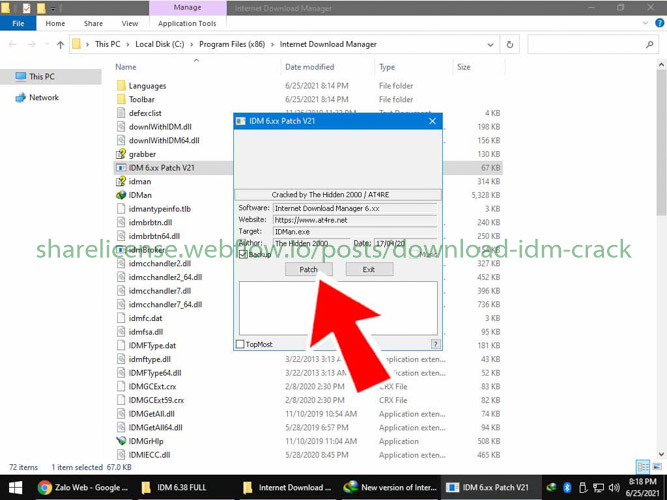Switch to Zalo Web Chrome taskbar item
This screenshot has width=667, height=500.
[83, 487]
